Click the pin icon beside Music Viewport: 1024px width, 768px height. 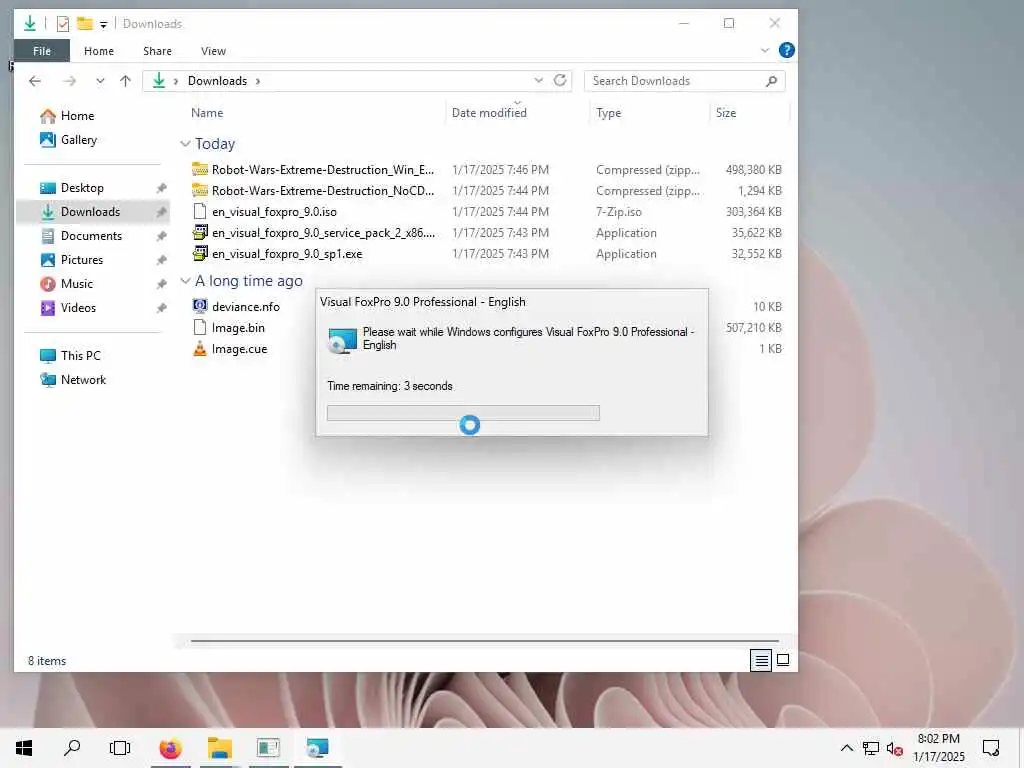click(x=161, y=284)
